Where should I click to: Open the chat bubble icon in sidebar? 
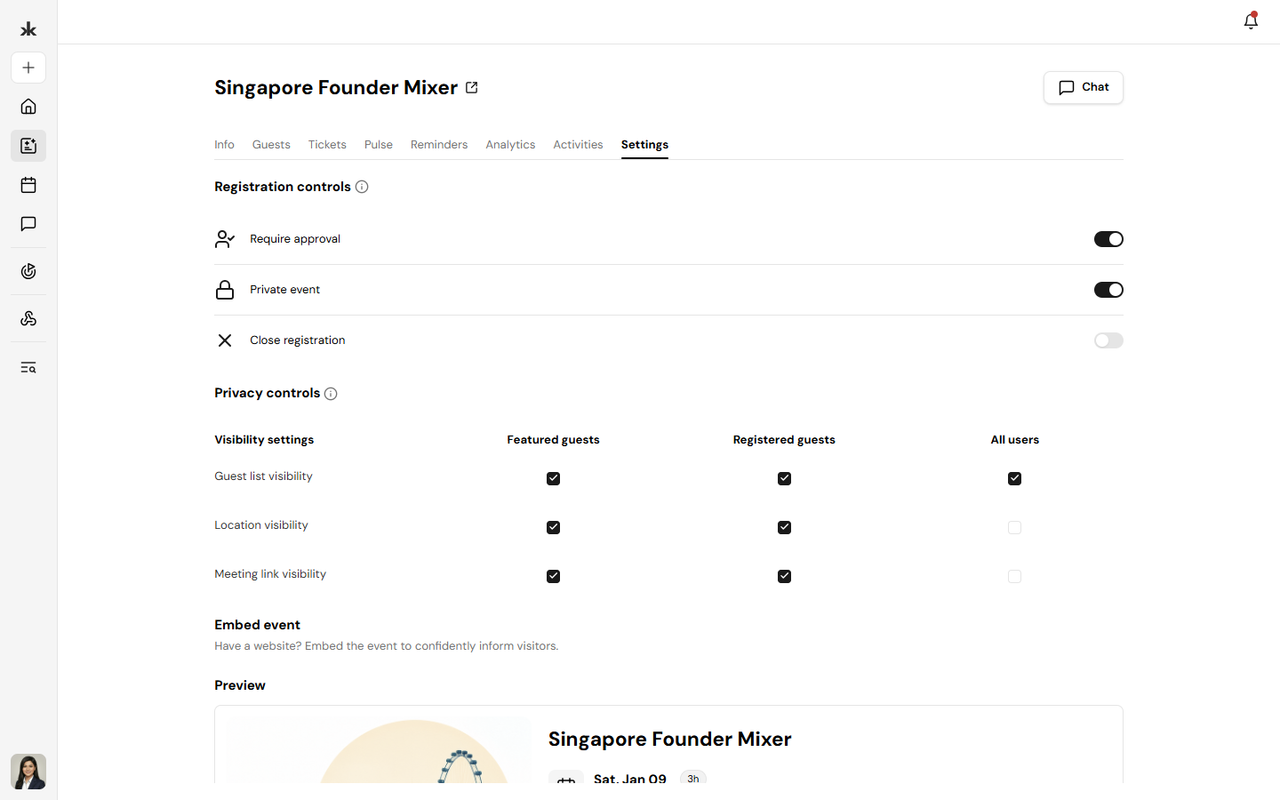[x=28, y=224]
